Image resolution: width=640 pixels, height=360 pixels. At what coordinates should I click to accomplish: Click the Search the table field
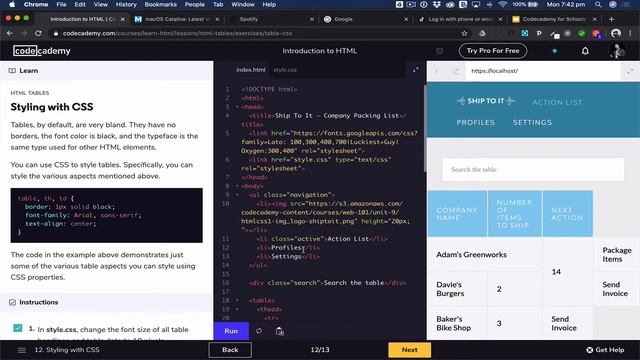533,169
